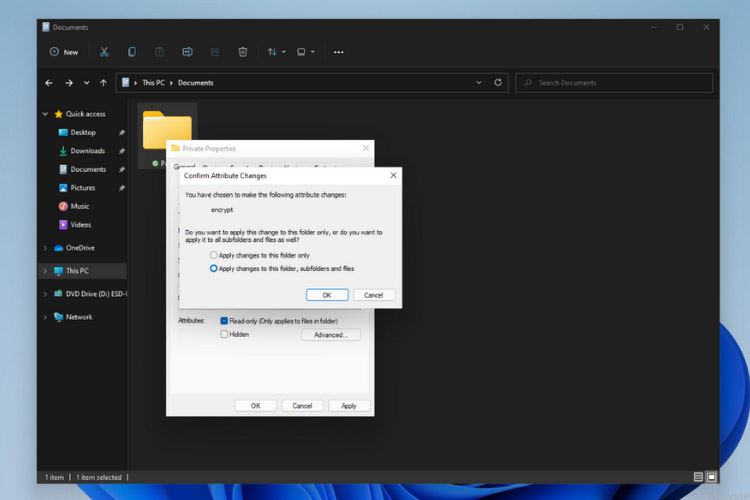Toggle the Read-only attribute checkbox

tap(224, 321)
